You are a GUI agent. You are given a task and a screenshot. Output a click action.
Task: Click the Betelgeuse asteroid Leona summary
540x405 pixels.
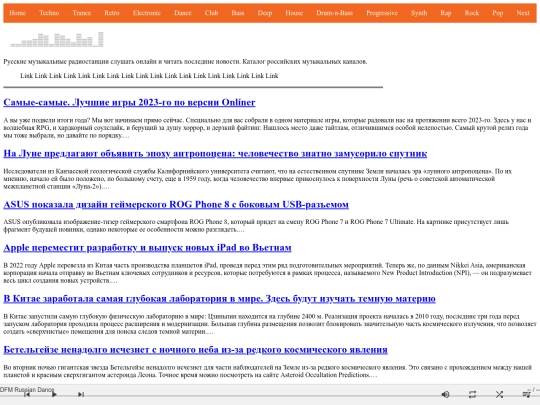pos(267,371)
